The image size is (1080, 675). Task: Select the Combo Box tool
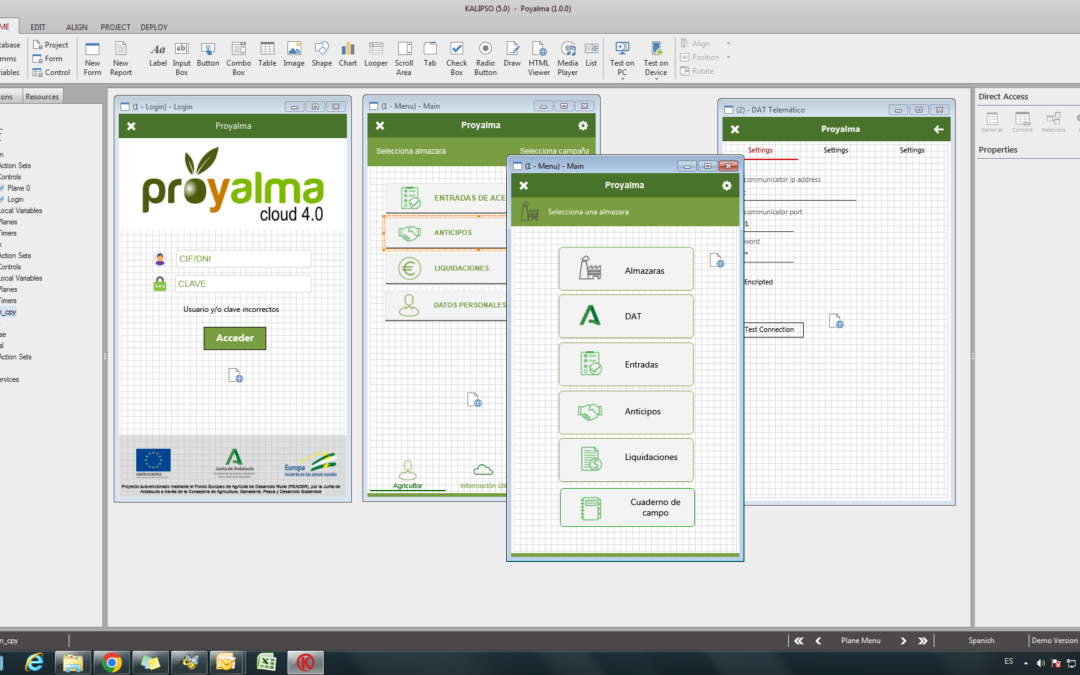point(238,59)
